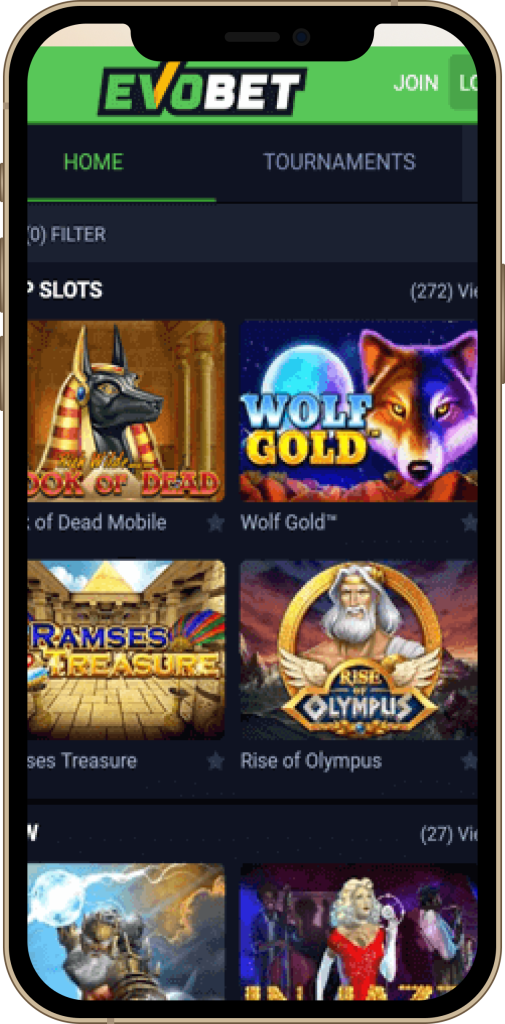Switch to the Tournaments tab
The width and height of the screenshot is (505, 1024).
[x=339, y=162]
